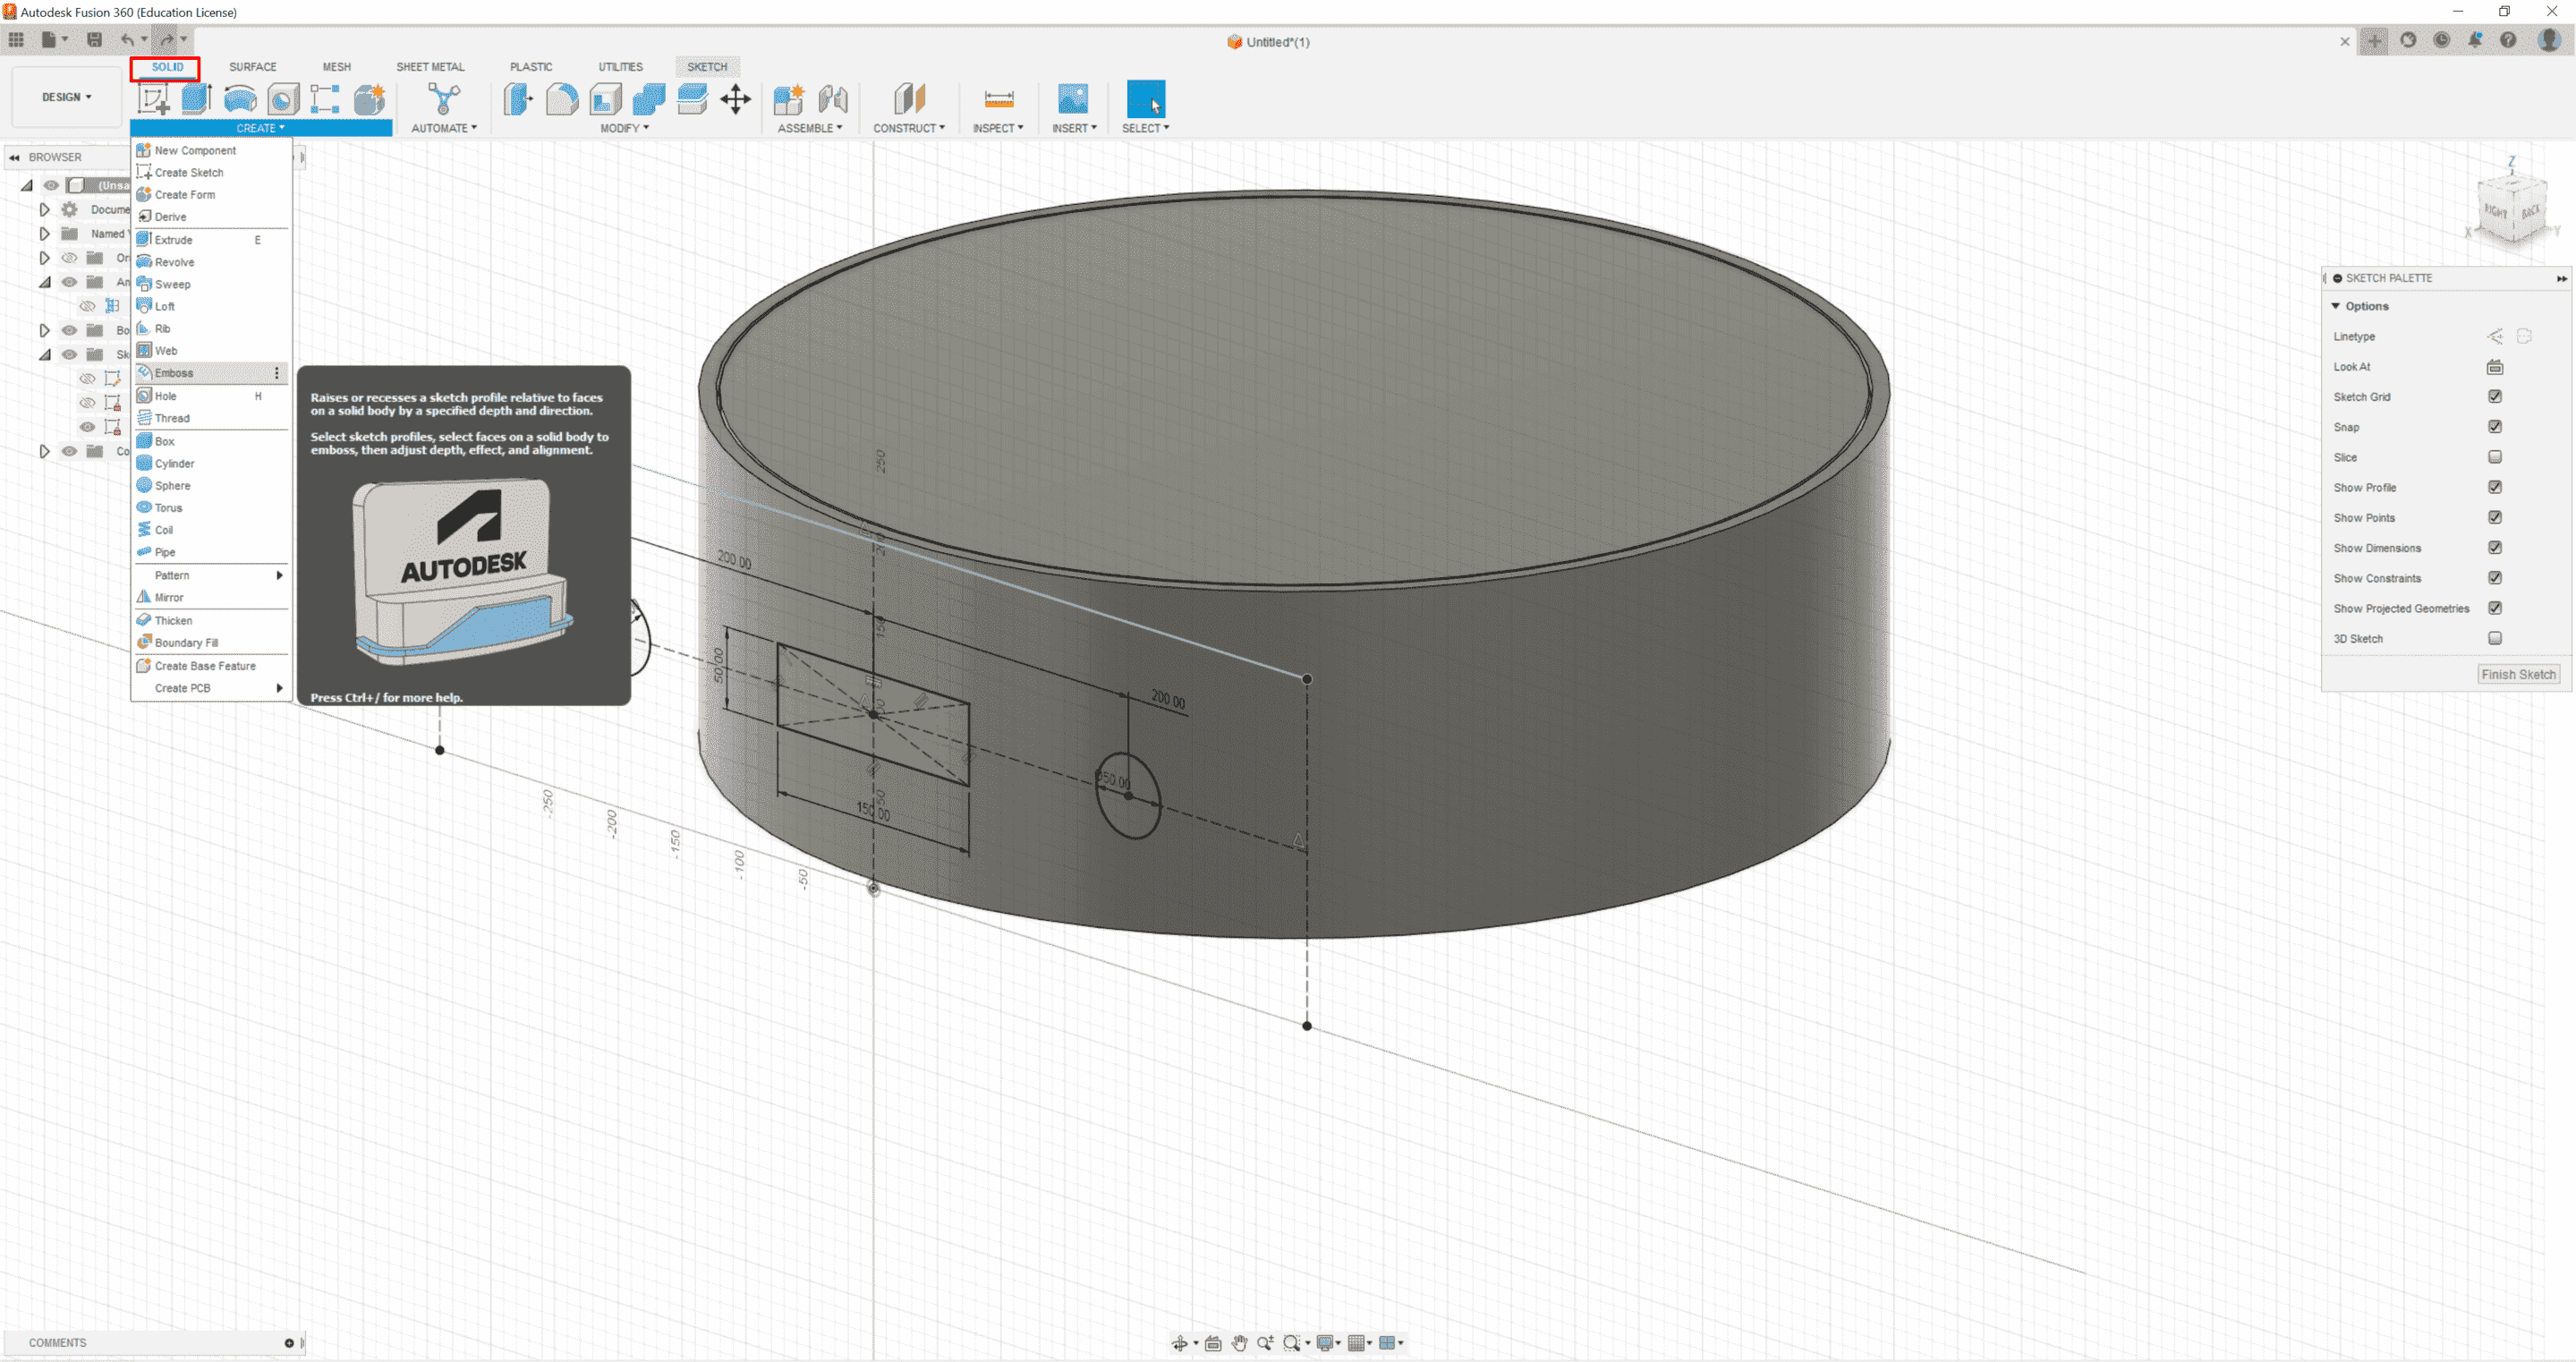
Task: Open the SKETCH tab
Action: [x=707, y=67]
